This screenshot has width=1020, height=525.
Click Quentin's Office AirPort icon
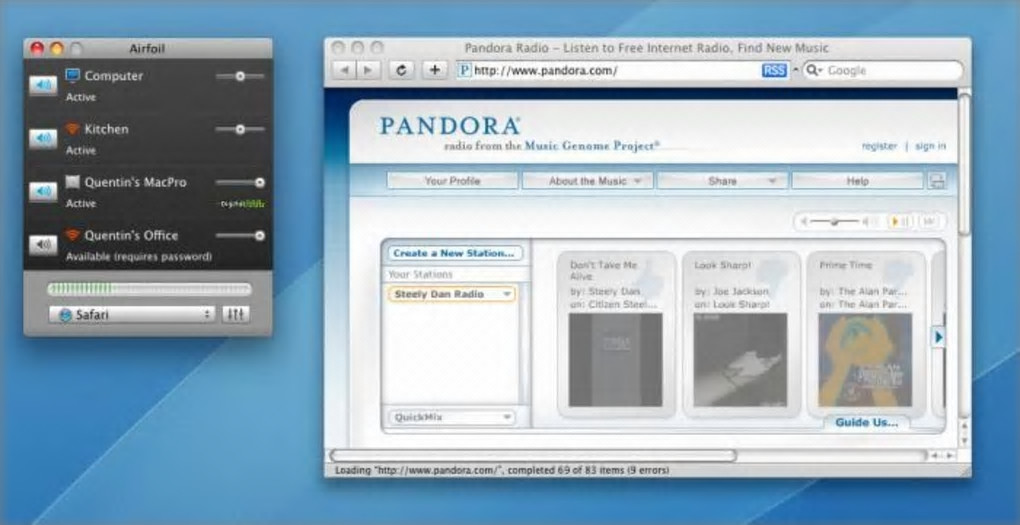pyautogui.click(x=73, y=236)
